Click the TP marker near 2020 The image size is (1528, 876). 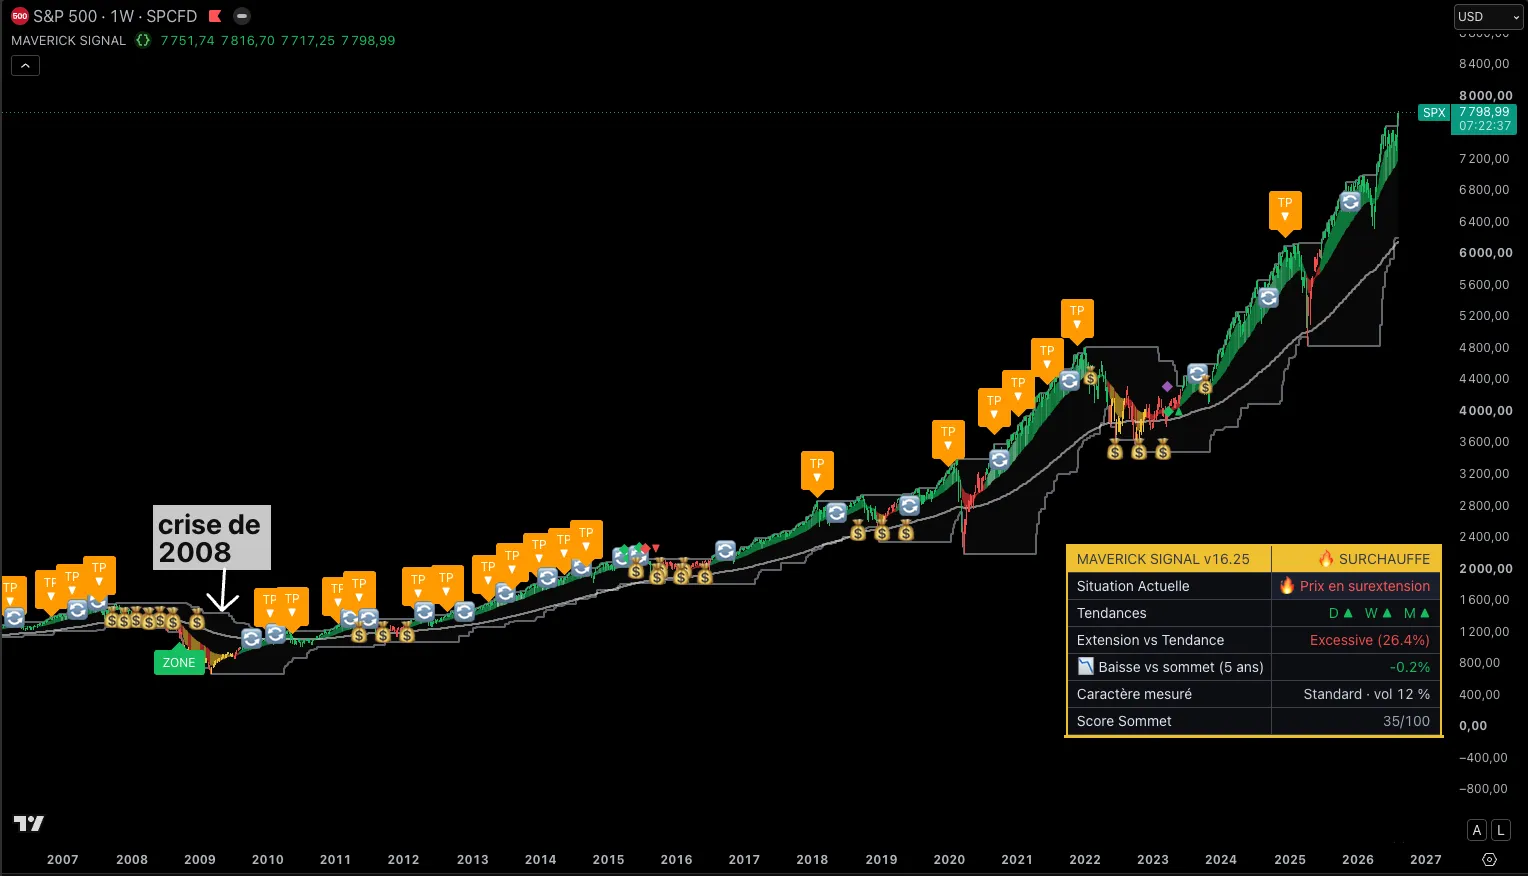click(948, 441)
